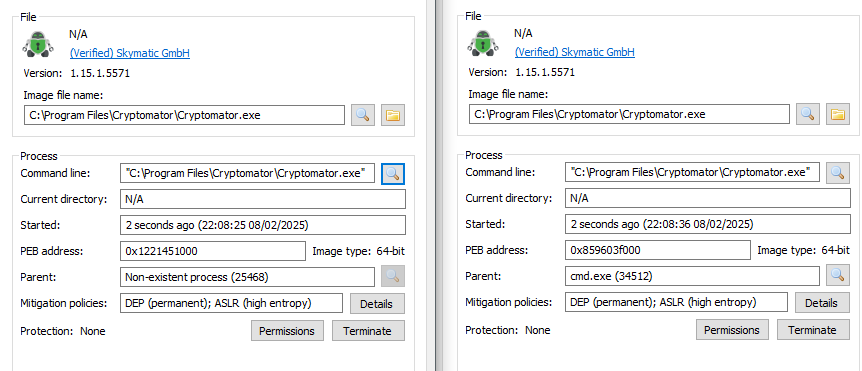Viewport: 862px width, 371px height.
Task: Open Verified Skymatic GmbH link on left
Action: point(130,53)
